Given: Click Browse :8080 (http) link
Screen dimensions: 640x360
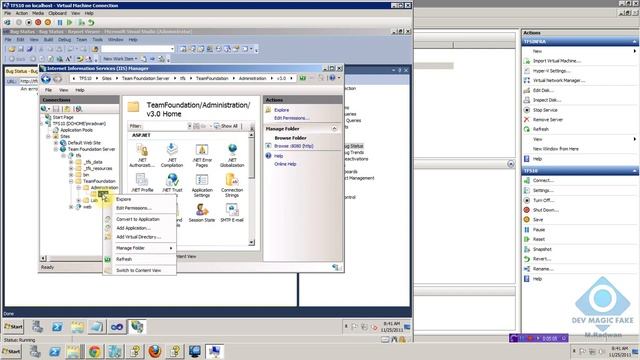Looking at the screenshot, I should click(x=294, y=146).
